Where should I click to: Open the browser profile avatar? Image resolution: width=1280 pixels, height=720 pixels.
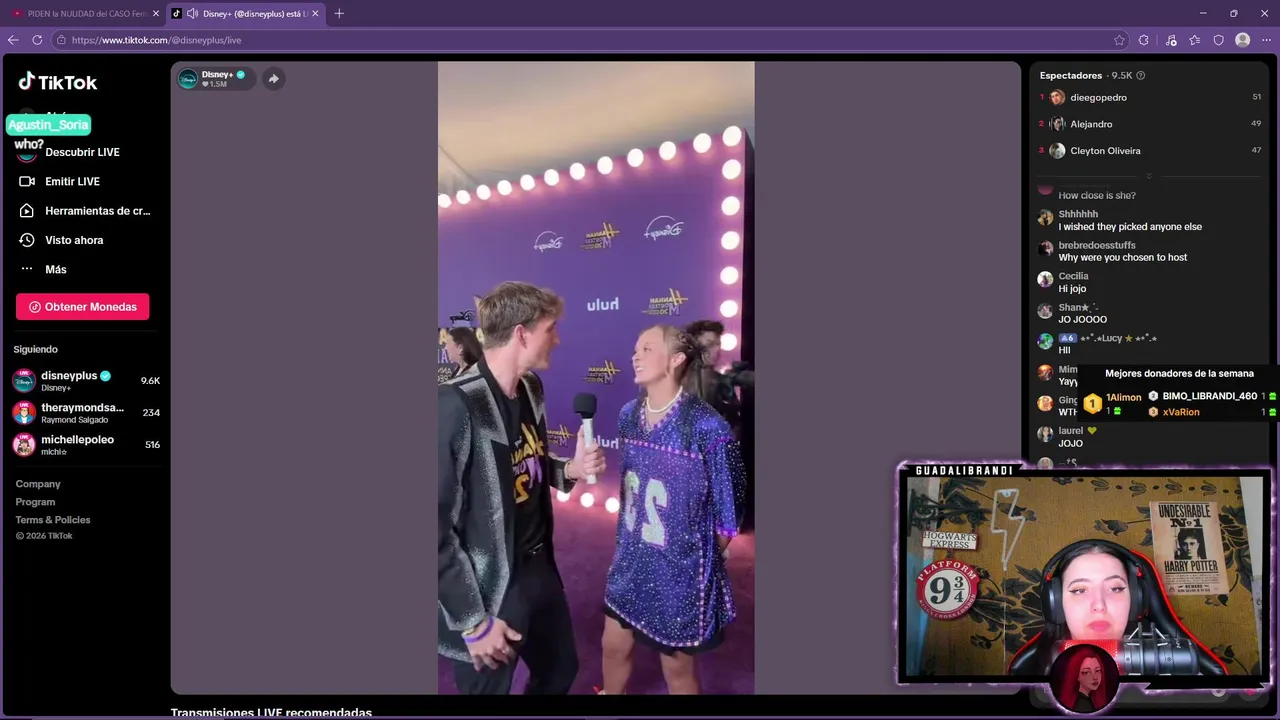(1243, 40)
